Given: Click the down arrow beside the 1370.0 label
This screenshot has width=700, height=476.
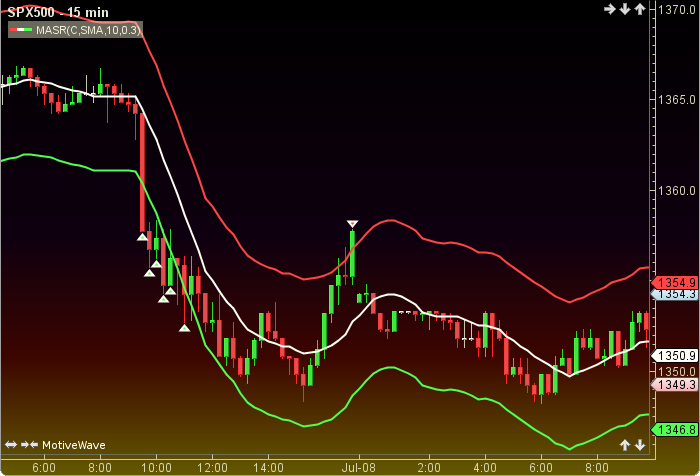Looking at the screenshot, I should [625, 9].
